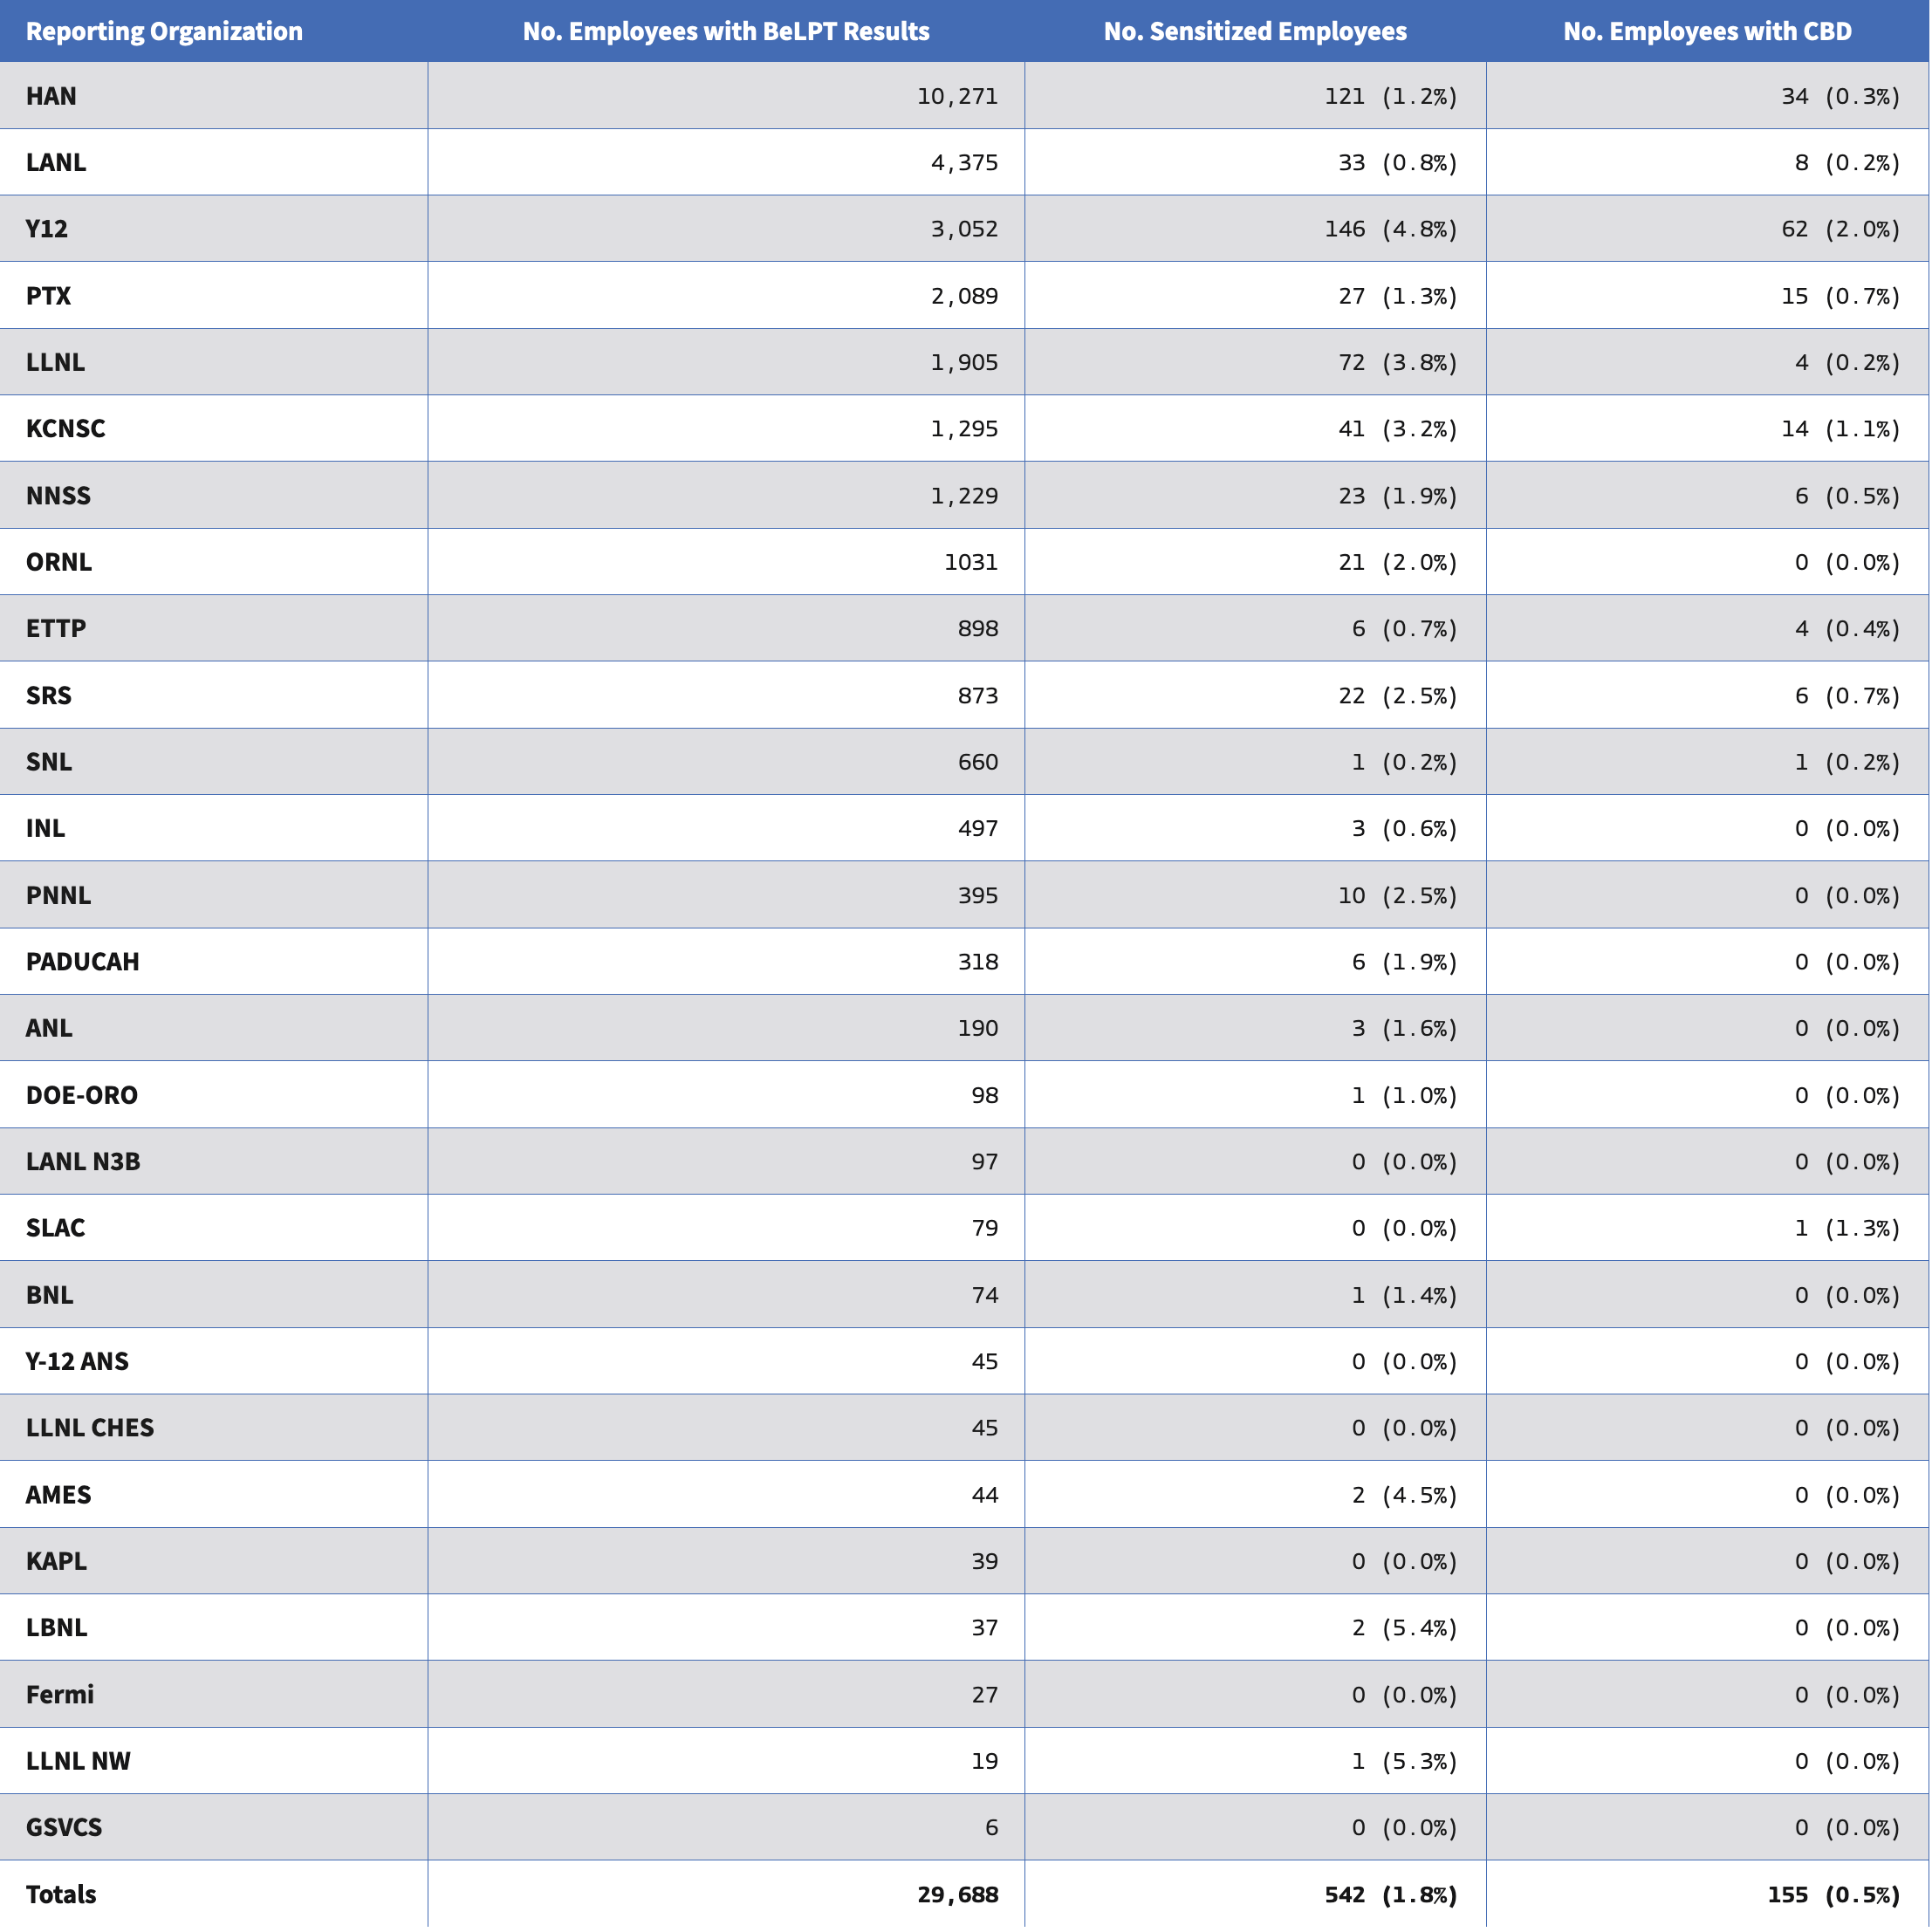Click the Y12 sensitized value 146 (4.8%)
The image size is (1932, 1932).
click(1390, 229)
